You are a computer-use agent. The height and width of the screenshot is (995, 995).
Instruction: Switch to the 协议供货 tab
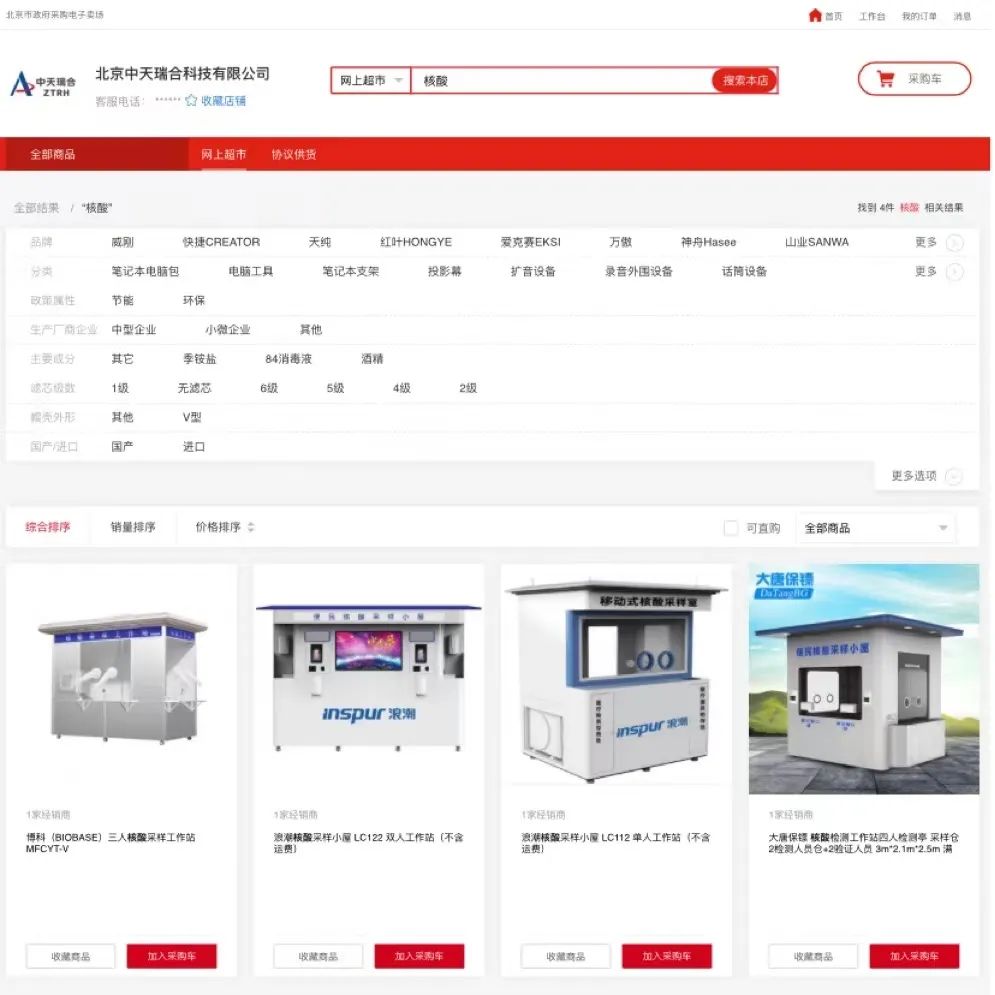coord(294,155)
